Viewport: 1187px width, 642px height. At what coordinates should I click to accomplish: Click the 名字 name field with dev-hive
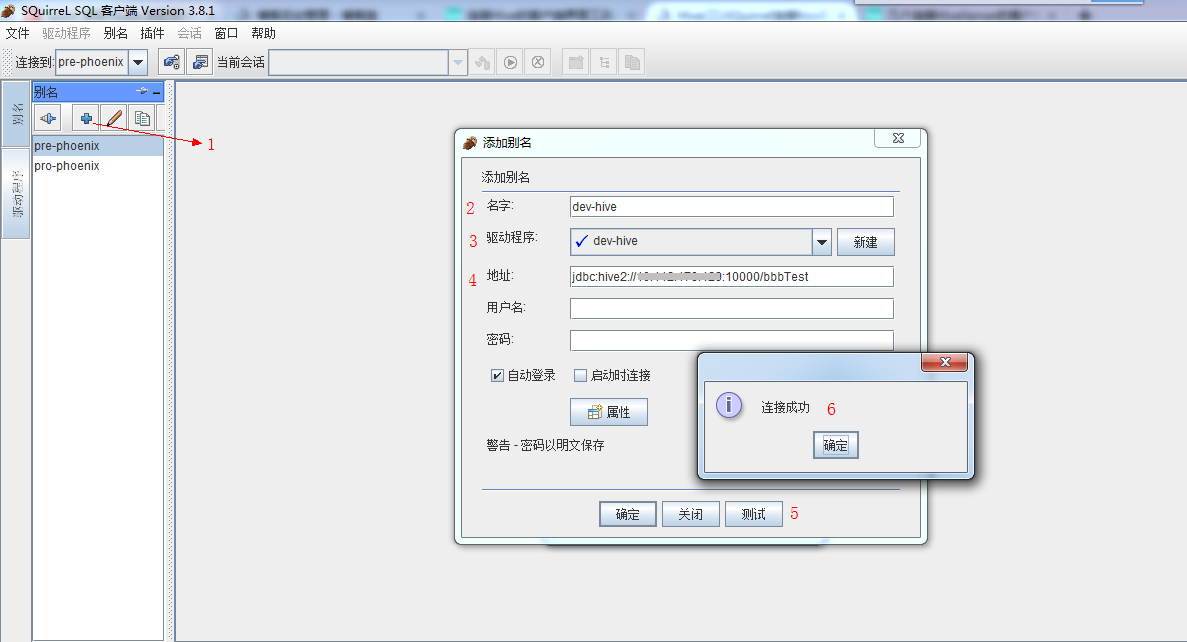(731, 207)
